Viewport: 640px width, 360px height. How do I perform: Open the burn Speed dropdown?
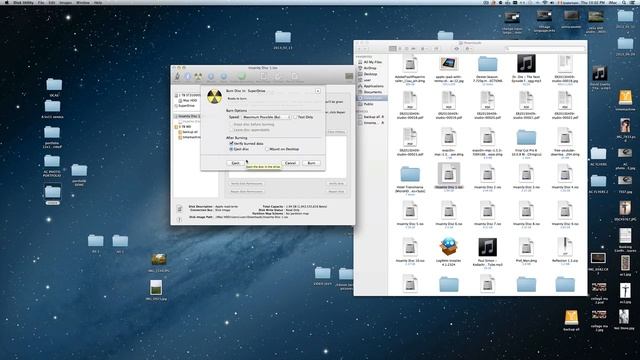(266, 117)
